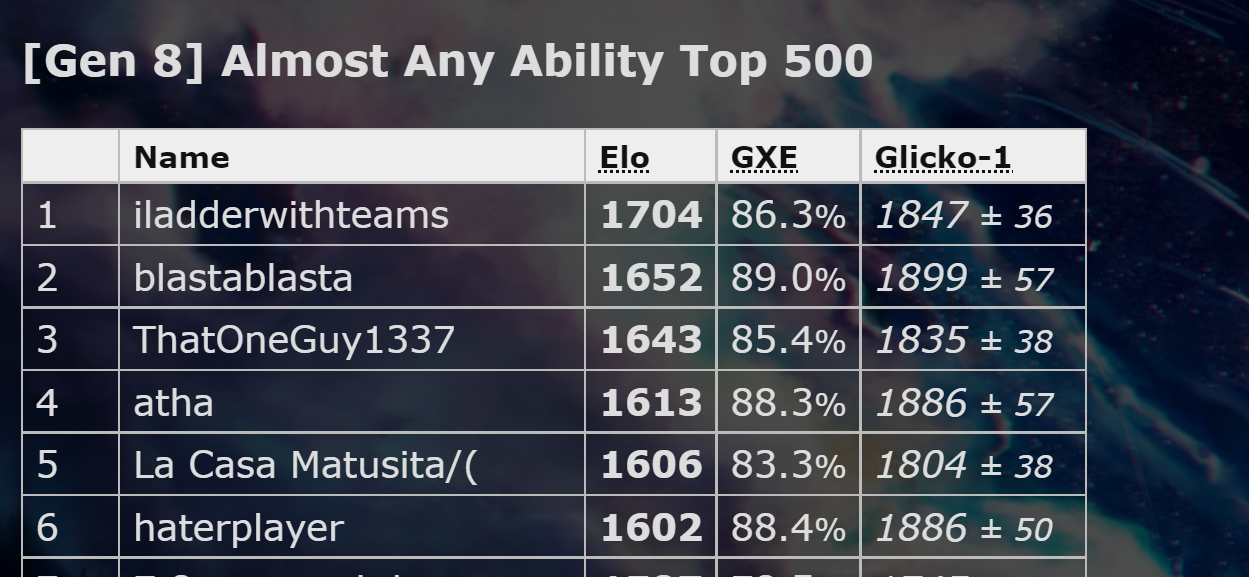
Task: Select the haterplayer name
Action: (x=239, y=528)
